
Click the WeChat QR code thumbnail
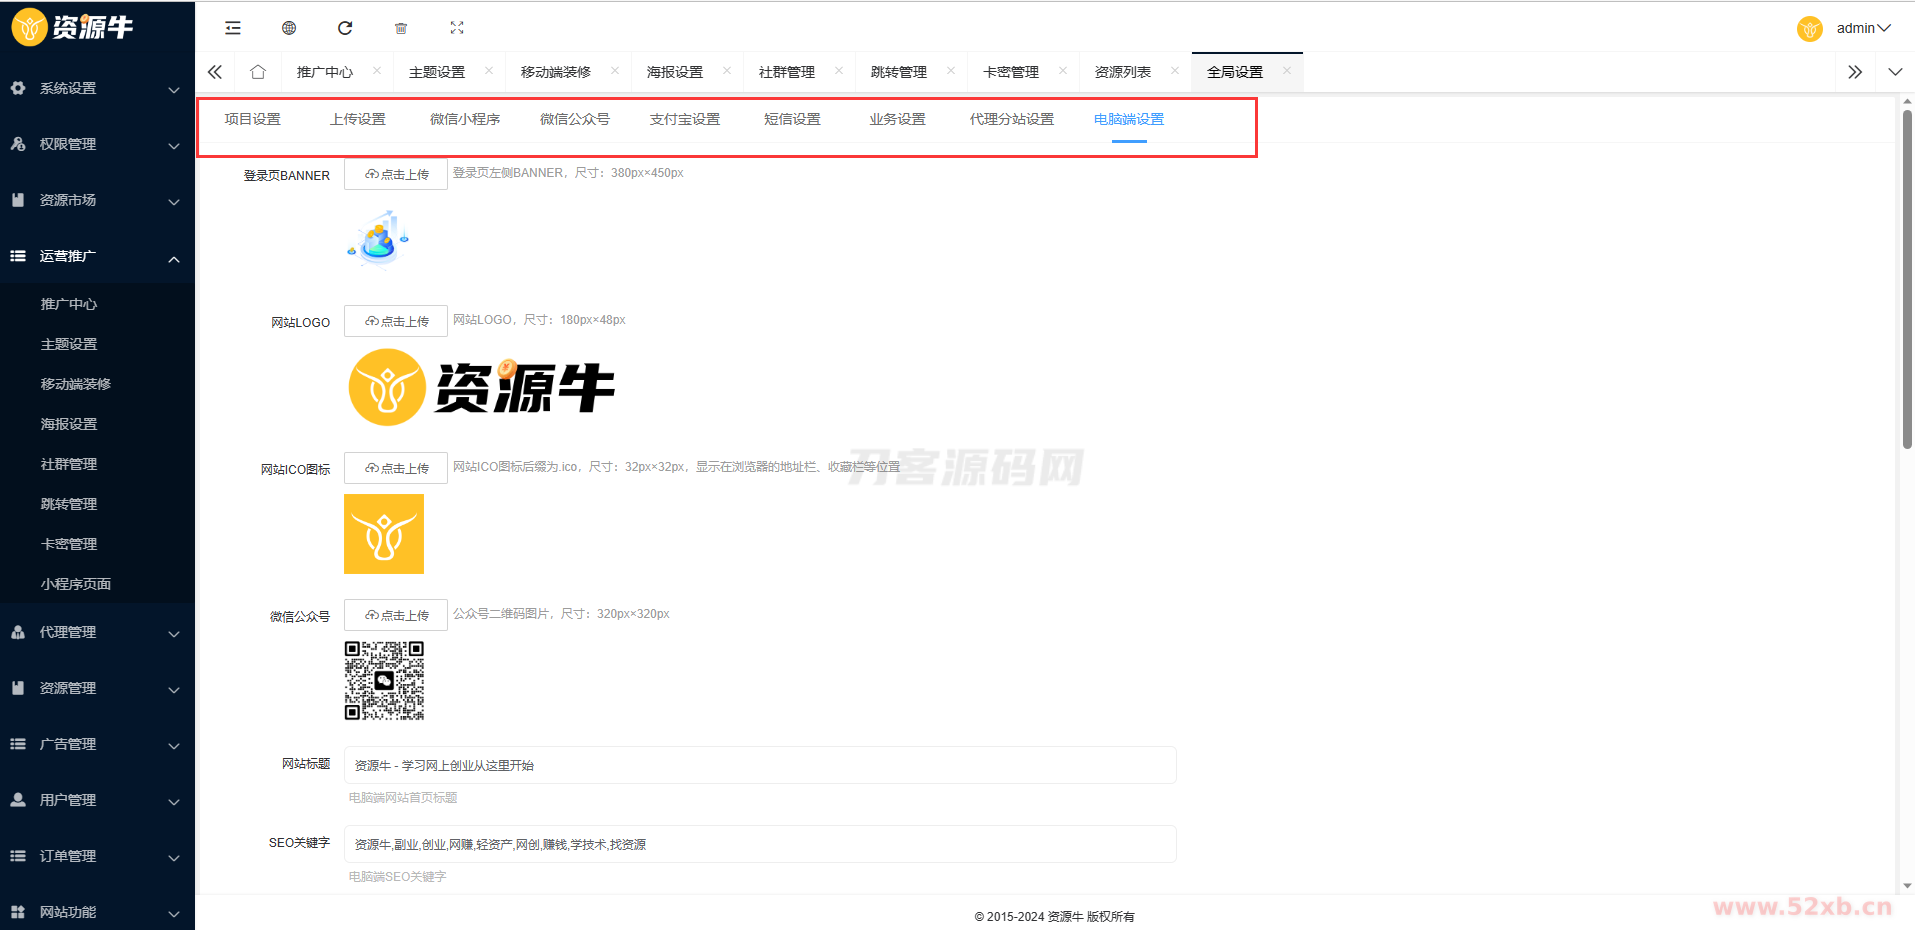pos(384,681)
